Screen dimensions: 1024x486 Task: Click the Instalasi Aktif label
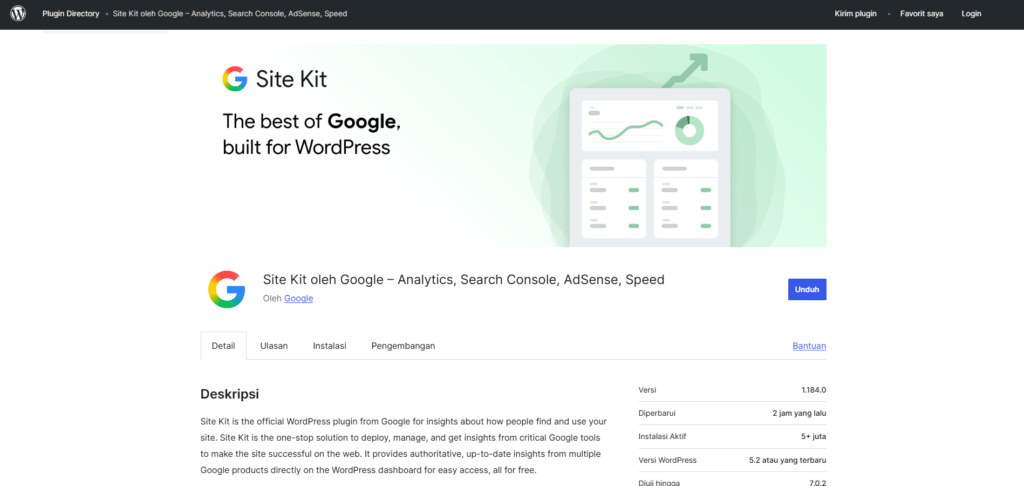pyautogui.click(x=662, y=436)
